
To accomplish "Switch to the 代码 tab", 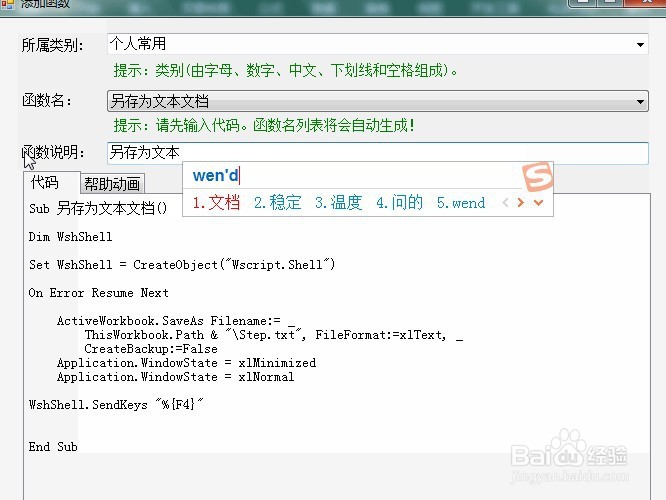I will [45, 183].
